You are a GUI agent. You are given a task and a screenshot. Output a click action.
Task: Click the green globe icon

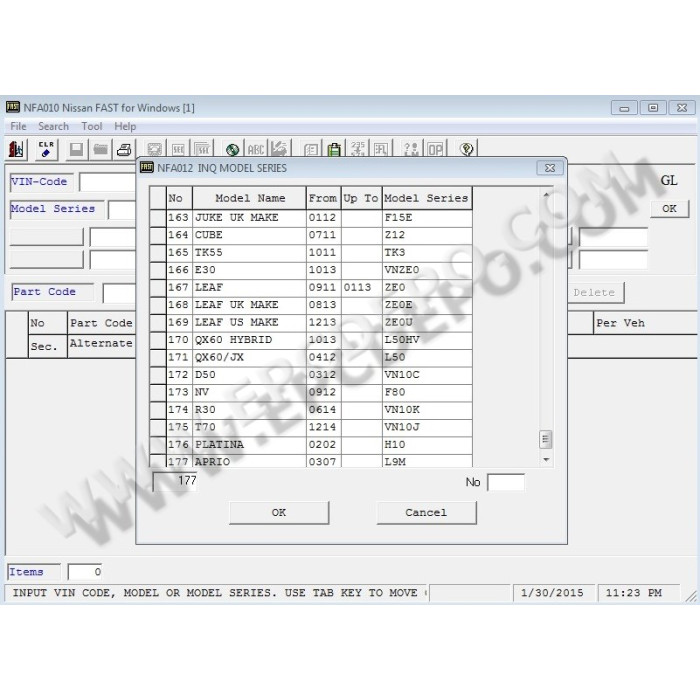pyautogui.click(x=232, y=150)
